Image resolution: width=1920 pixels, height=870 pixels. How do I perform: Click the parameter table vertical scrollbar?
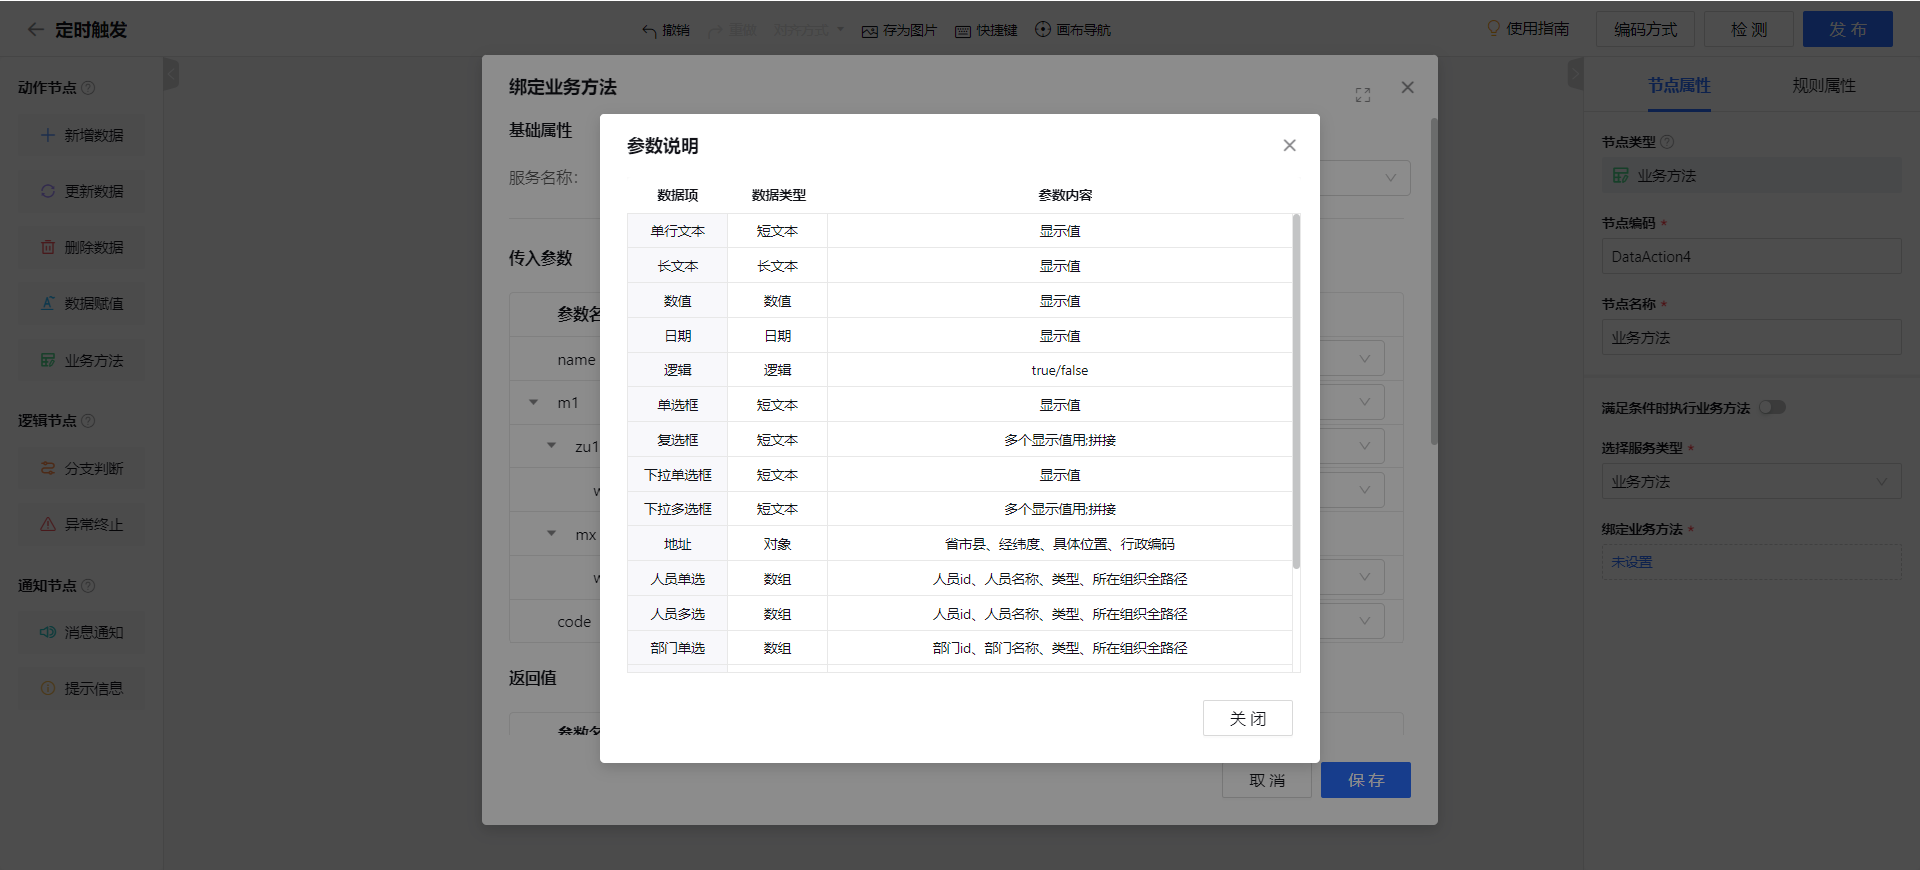pyautogui.click(x=1296, y=391)
